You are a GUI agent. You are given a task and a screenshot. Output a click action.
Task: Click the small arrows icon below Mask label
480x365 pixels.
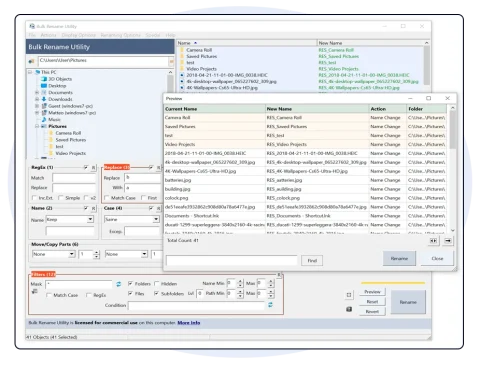[34, 292]
